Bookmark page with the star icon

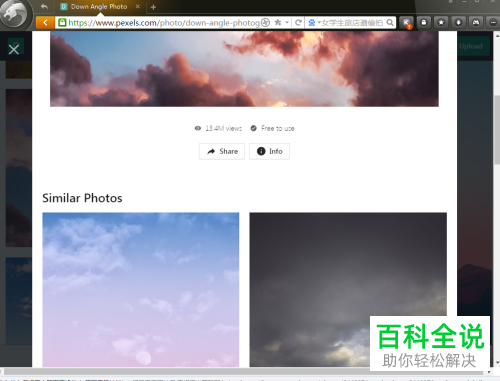tap(278, 23)
